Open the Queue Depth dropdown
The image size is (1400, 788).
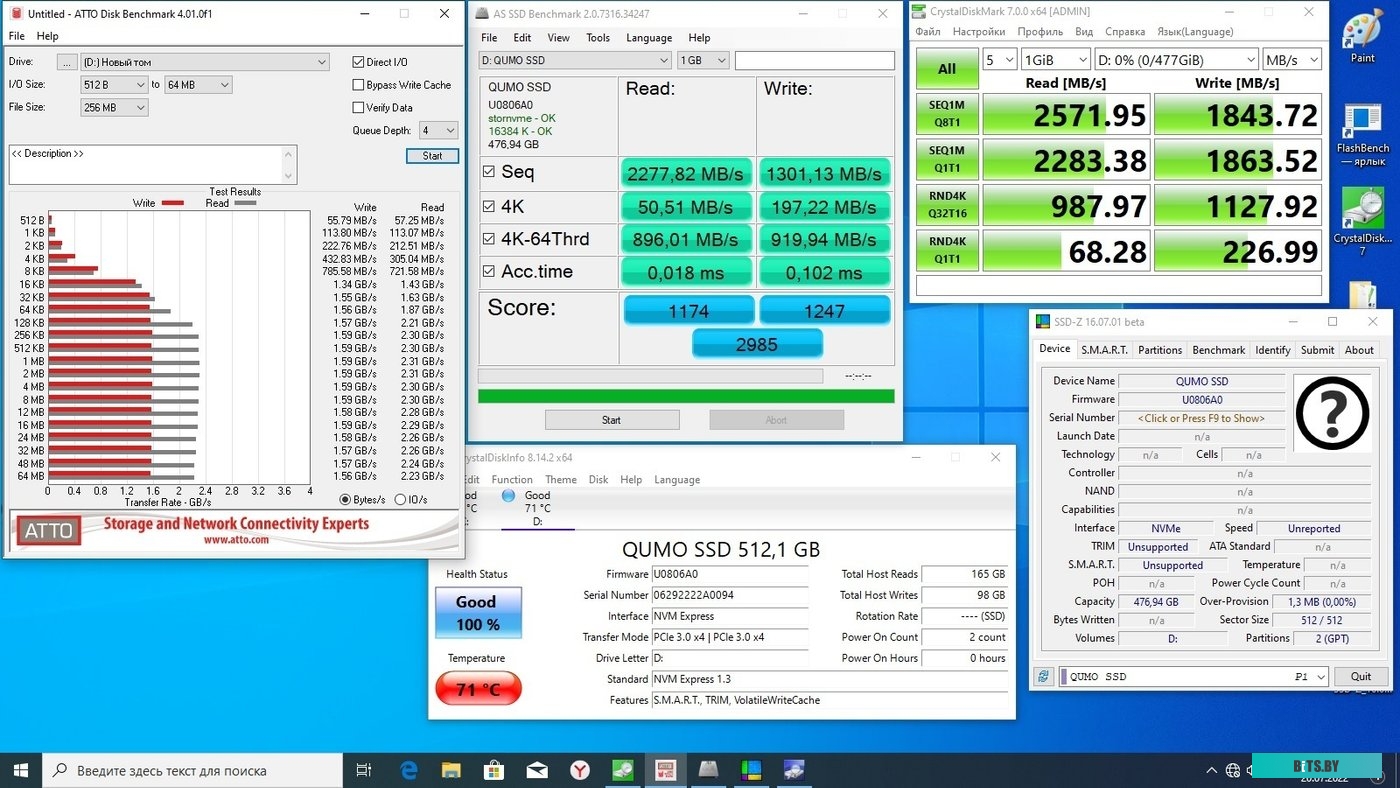tap(438, 130)
